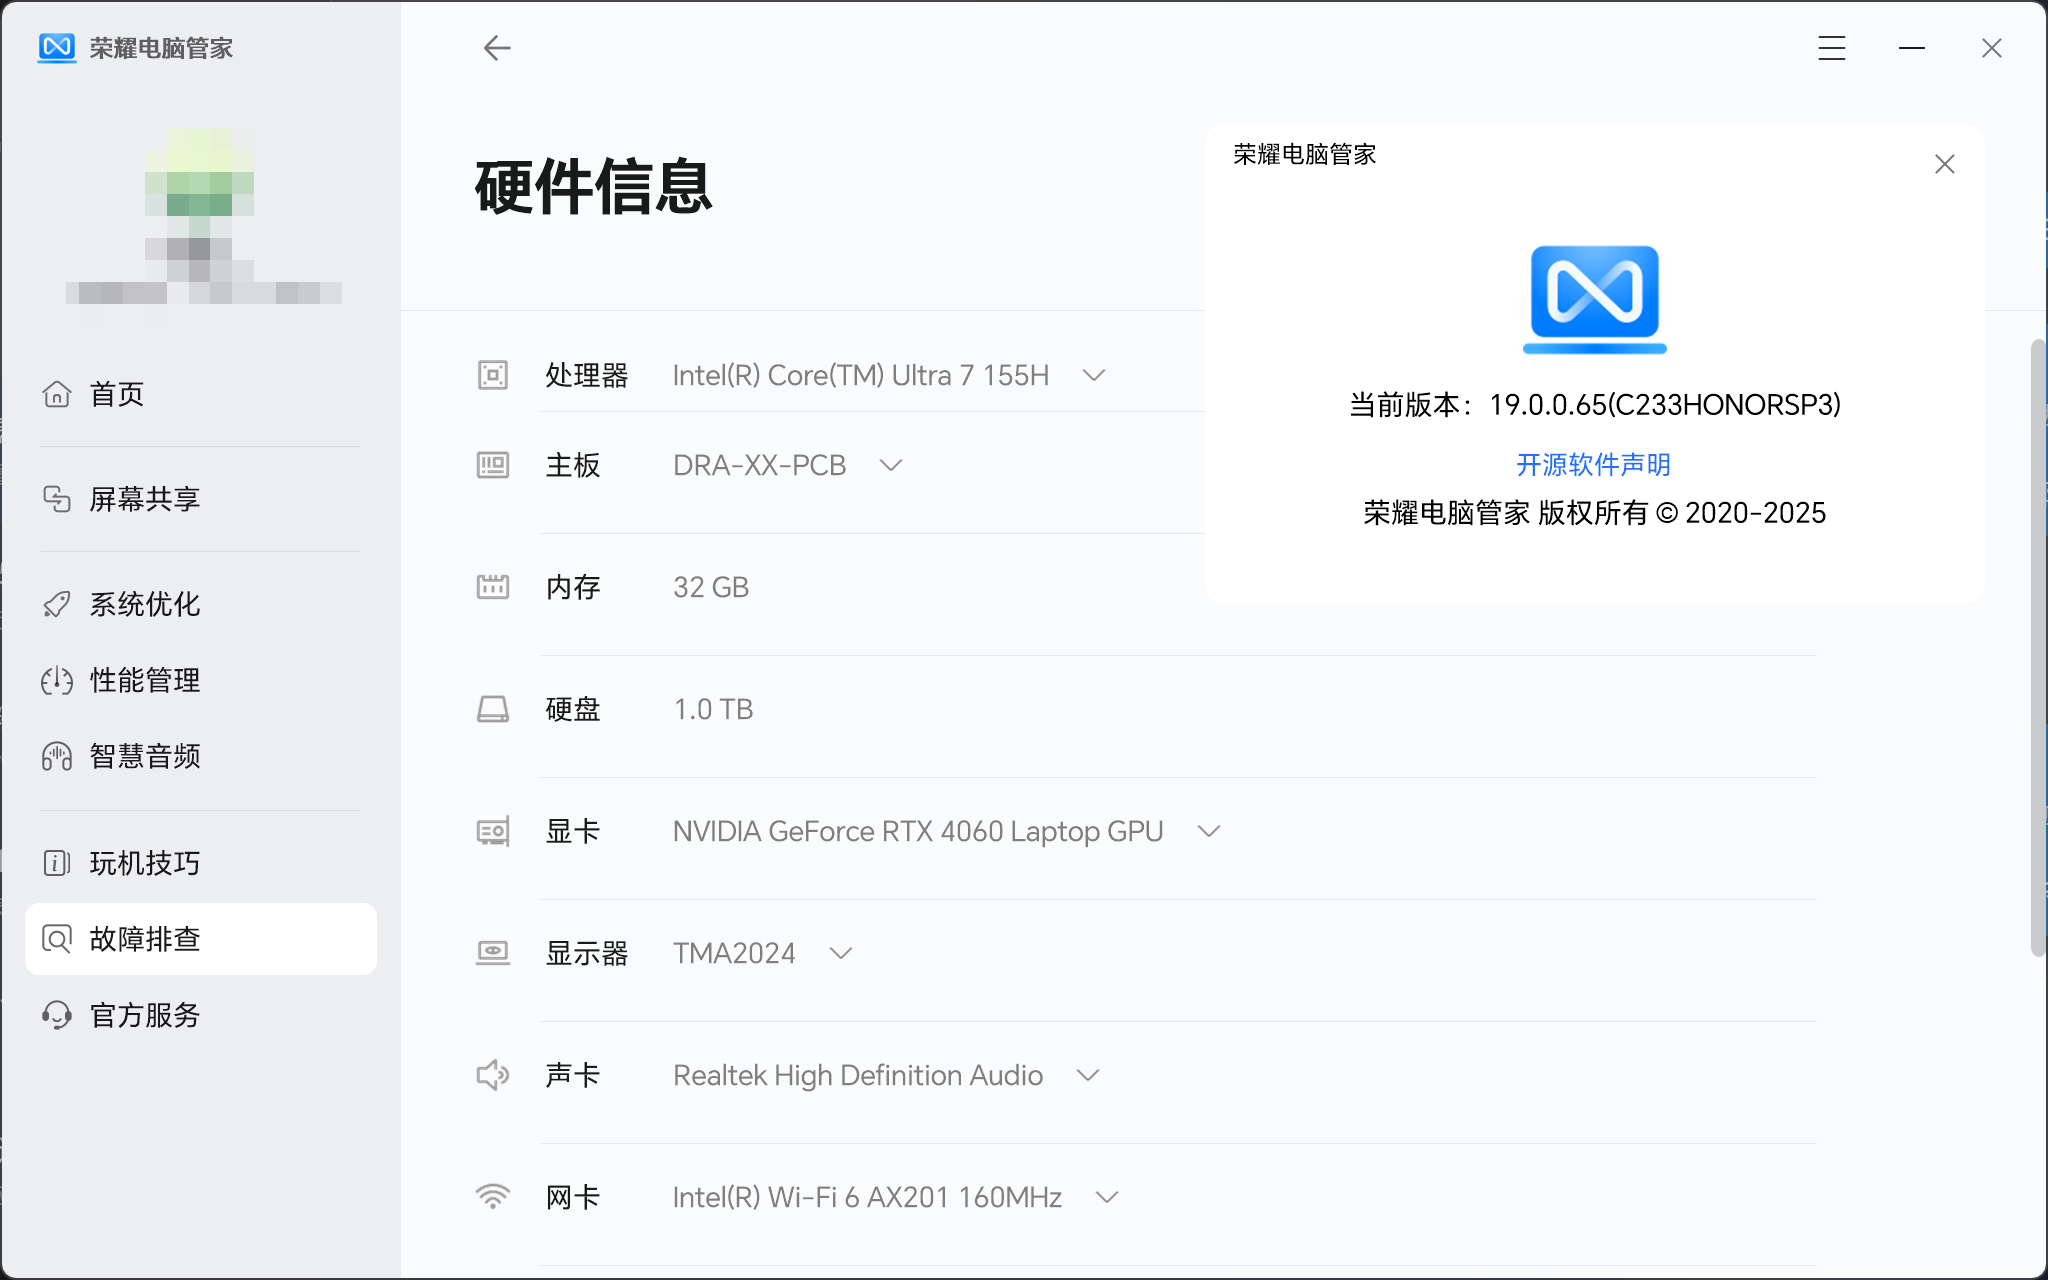Go to 首页 home page

[117, 394]
